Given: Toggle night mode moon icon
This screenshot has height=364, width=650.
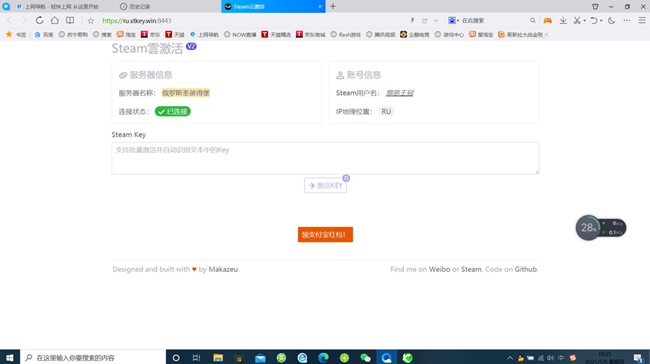Looking at the screenshot, I should pos(611,20).
